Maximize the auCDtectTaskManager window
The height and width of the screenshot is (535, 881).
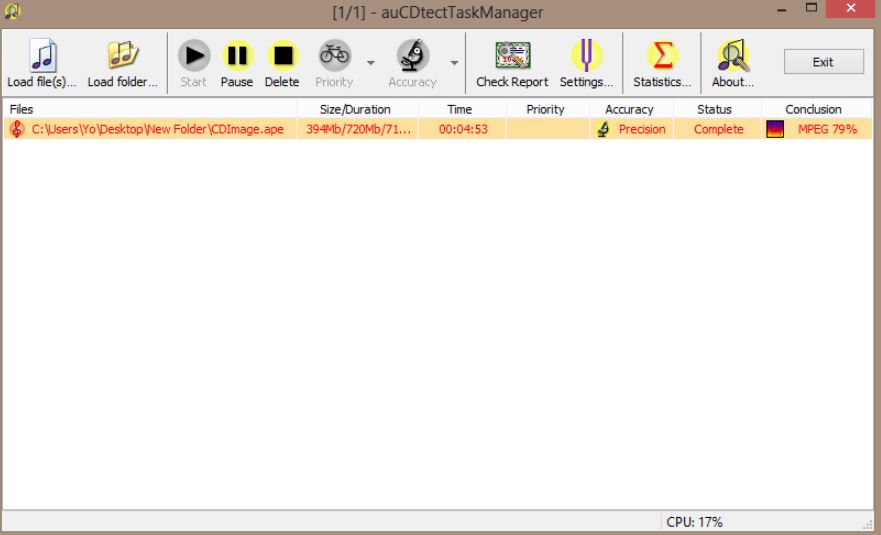(x=811, y=8)
